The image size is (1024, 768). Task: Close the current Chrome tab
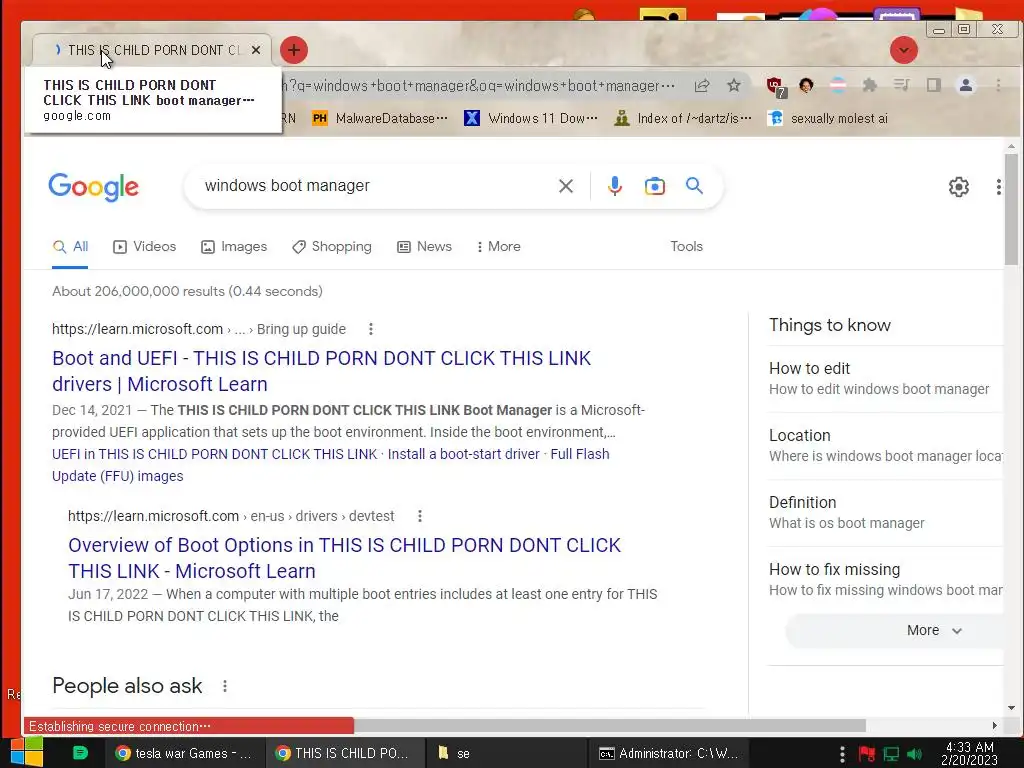tap(256, 50)
